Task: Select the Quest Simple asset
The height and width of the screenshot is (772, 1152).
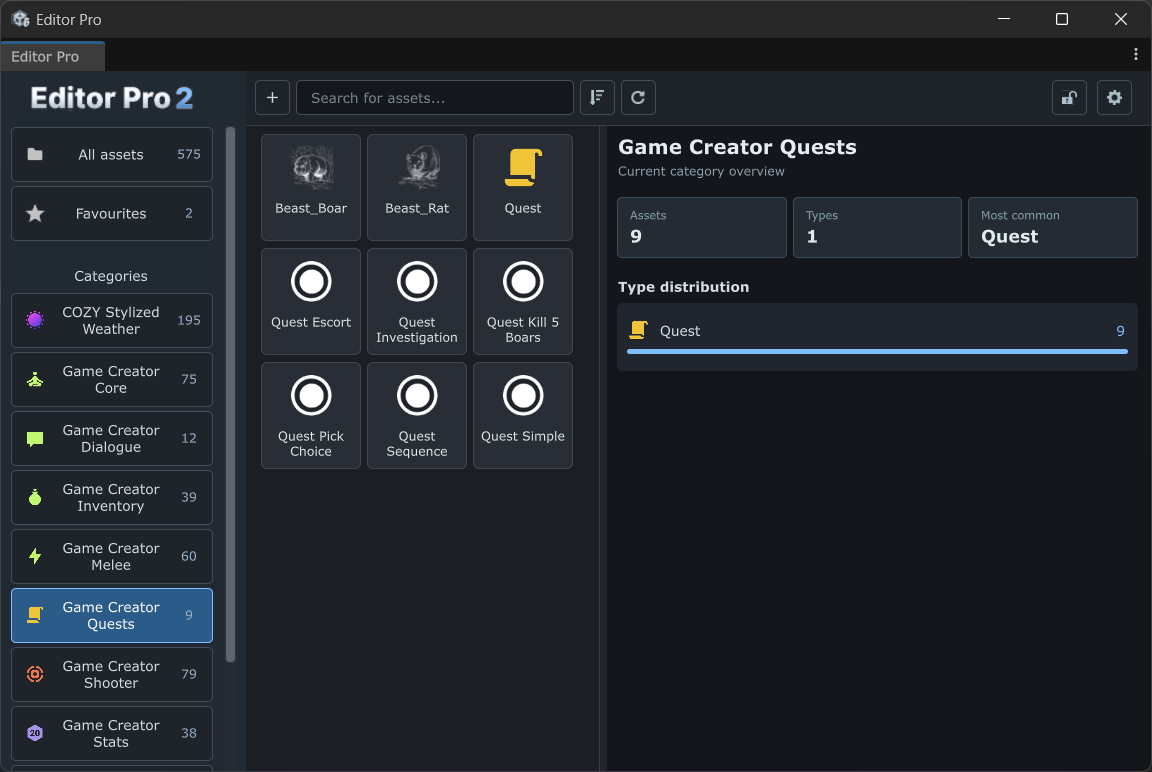Action: [522, 415]
